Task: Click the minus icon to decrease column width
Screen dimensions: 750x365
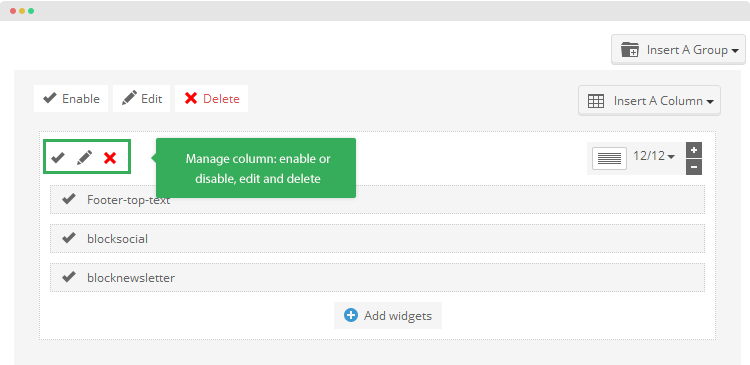Action: [694, 167]
